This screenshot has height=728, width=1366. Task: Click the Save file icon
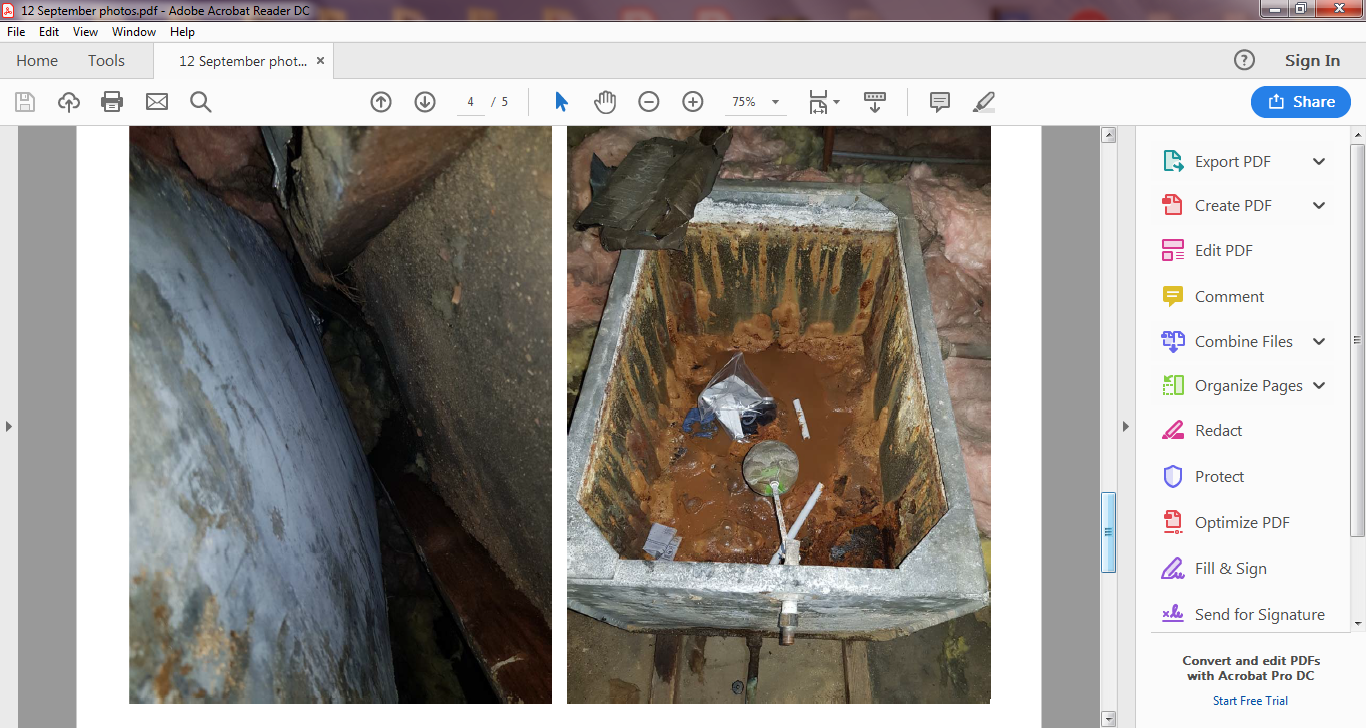click(x=25, y=102)
